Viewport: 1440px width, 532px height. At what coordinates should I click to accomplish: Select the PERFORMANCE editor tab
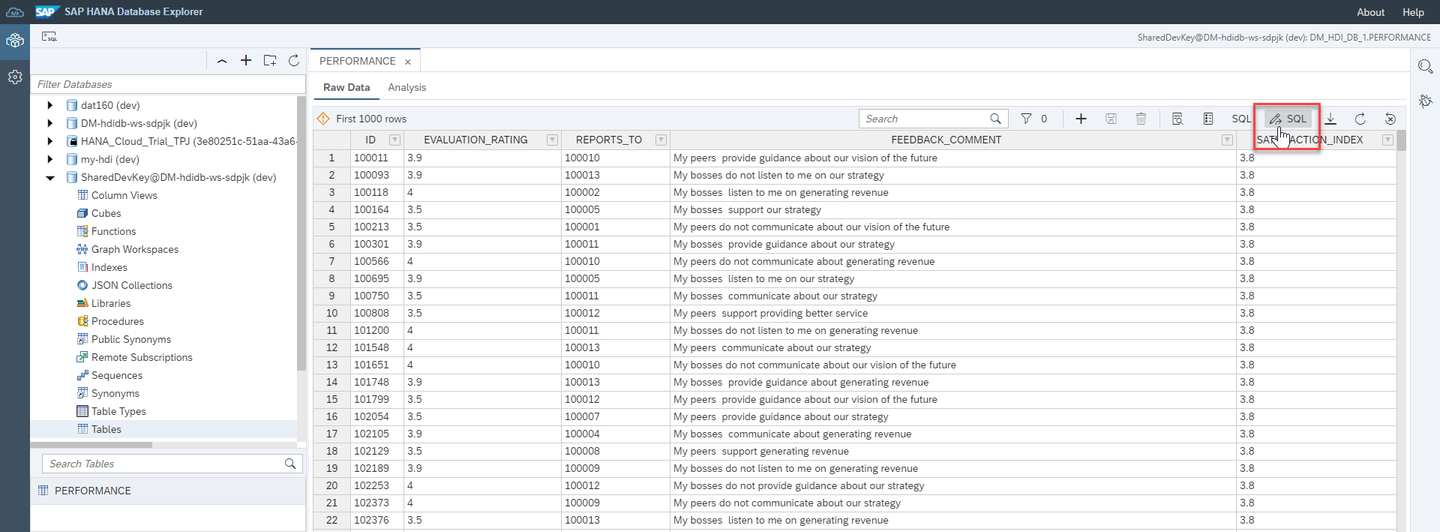[x=357, y=61]
